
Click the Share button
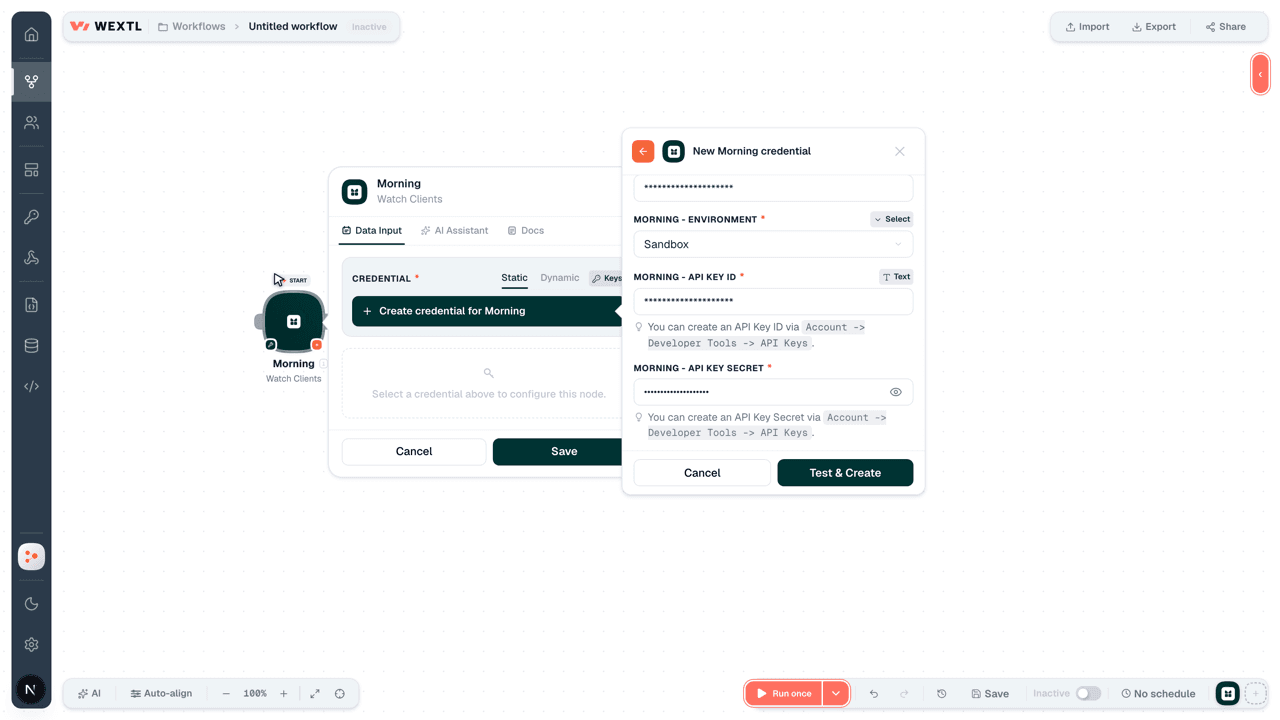point(1226,27)
